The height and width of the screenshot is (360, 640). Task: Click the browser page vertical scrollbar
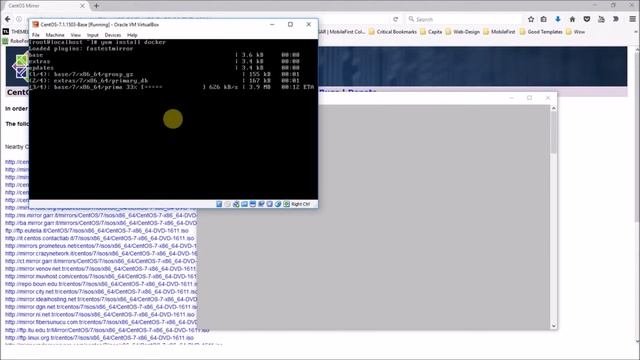637,138
